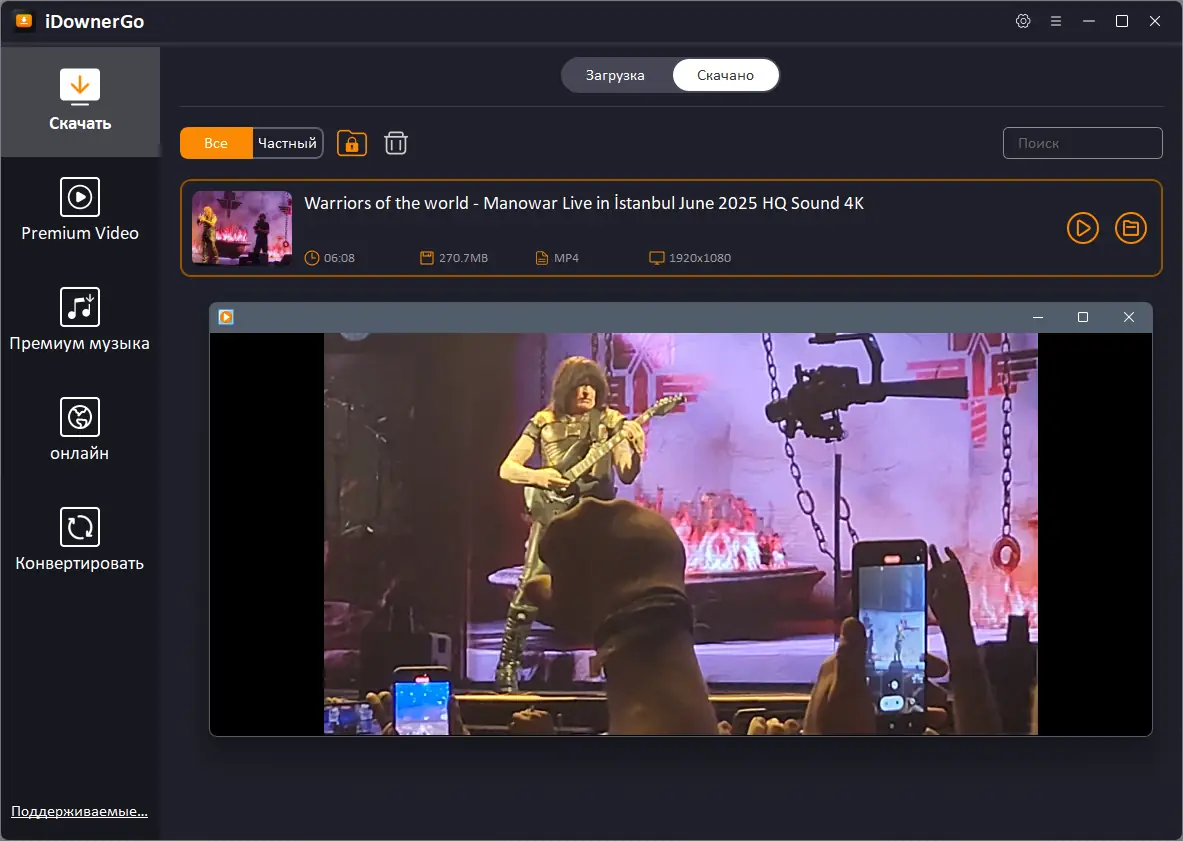This screenshot has width=1183, height=841.
Task: Close the iDownerGo window
Action: pos(1154,21)
